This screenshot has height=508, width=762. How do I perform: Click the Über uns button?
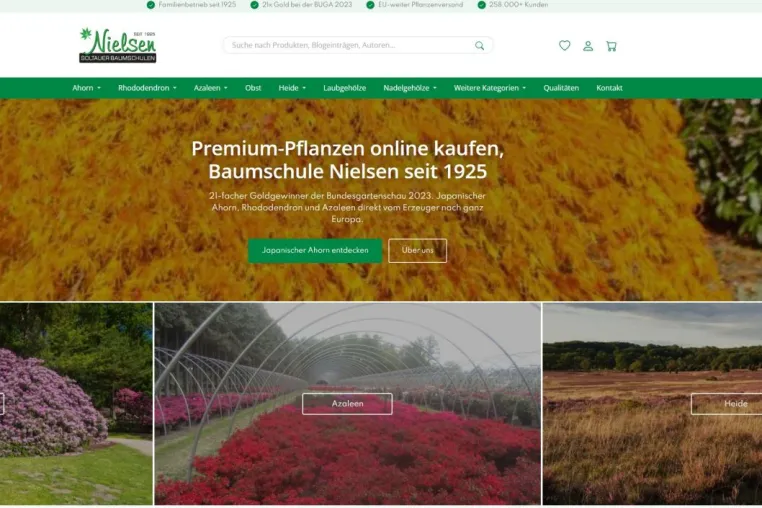pyautogui.click(x=417, y=250)
